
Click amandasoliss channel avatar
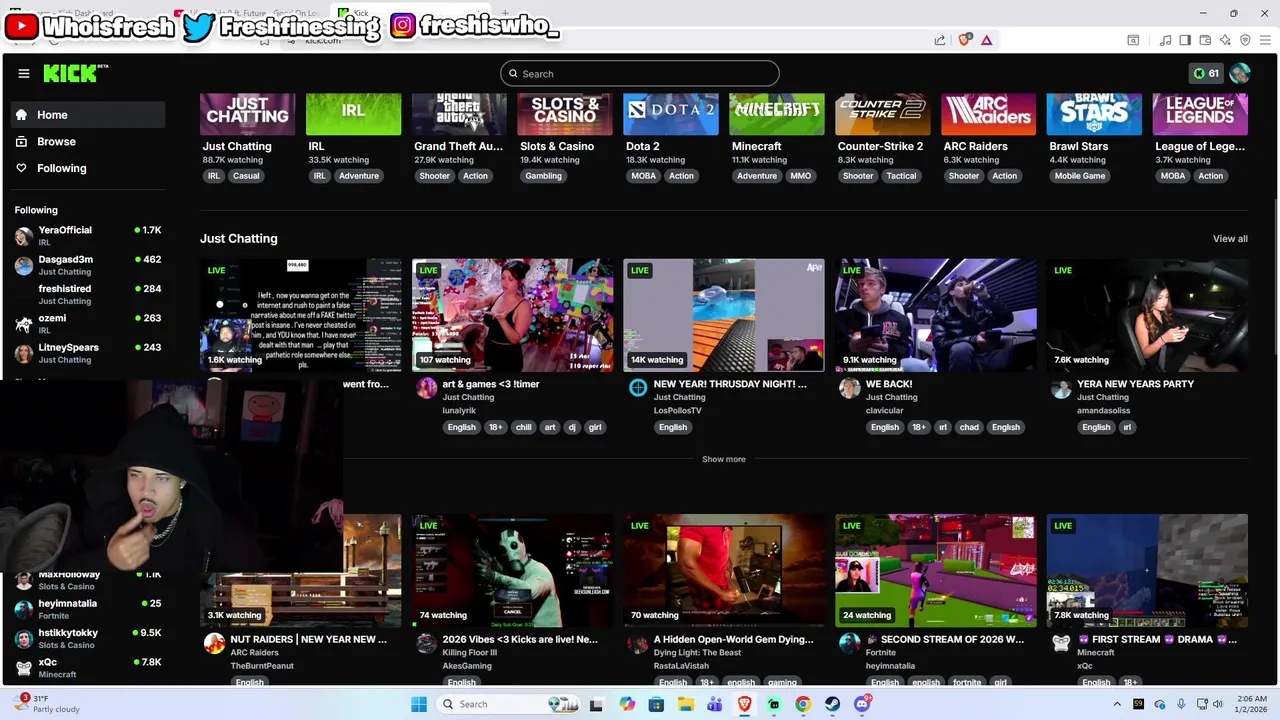point(1061,388)
